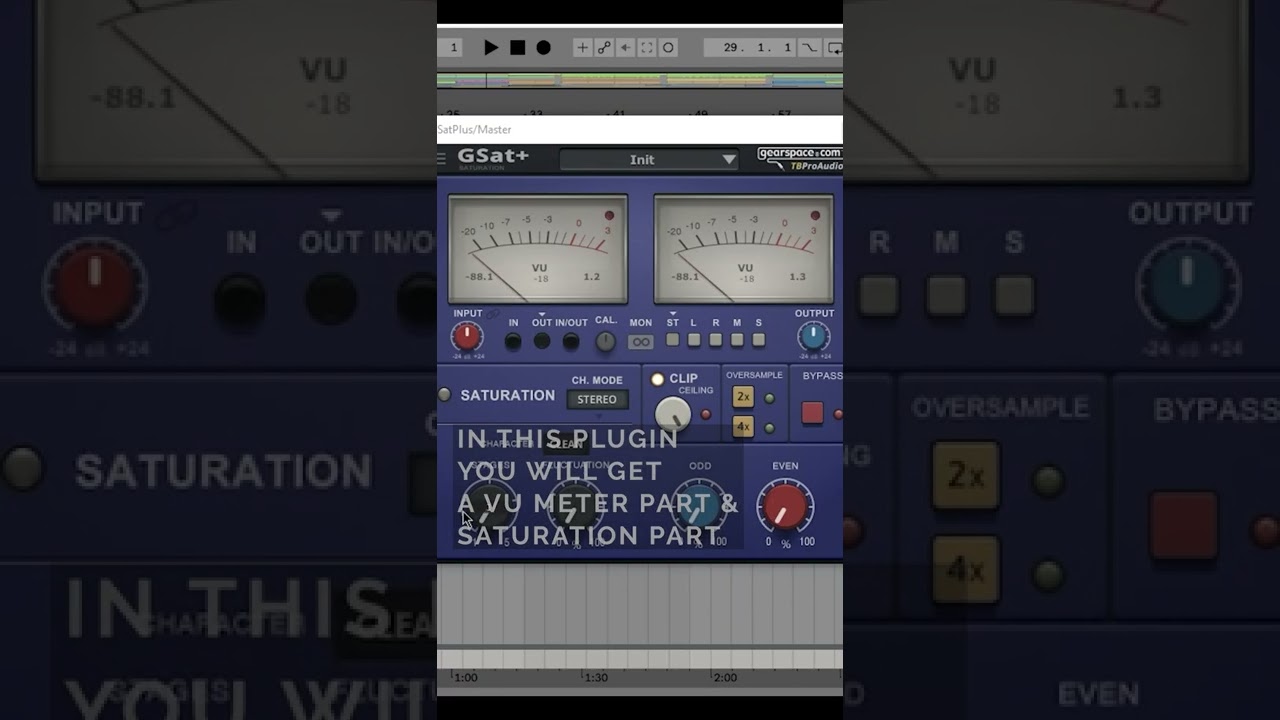Image resolution: width=1280 pixels, height=720 pixels.
Task: Select the L channel monitor button
Action: point(694,340)
